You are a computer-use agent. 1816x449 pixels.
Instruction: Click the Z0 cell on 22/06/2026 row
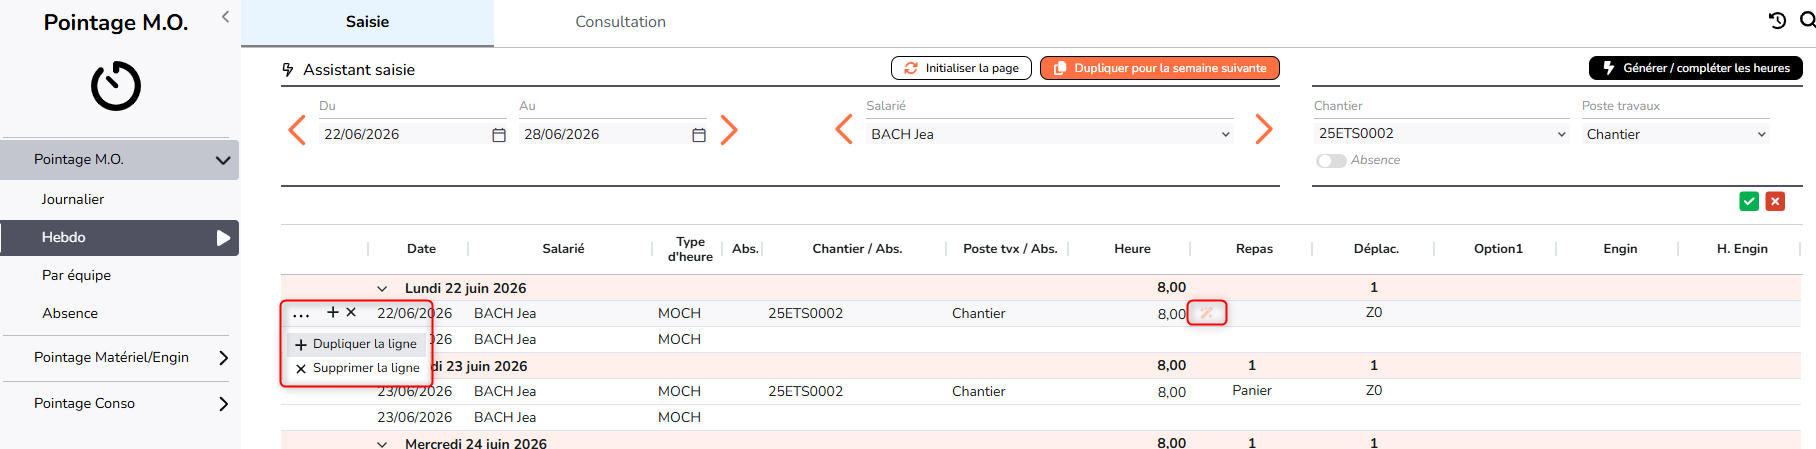pyautogui.click(x=1374, y=313)
